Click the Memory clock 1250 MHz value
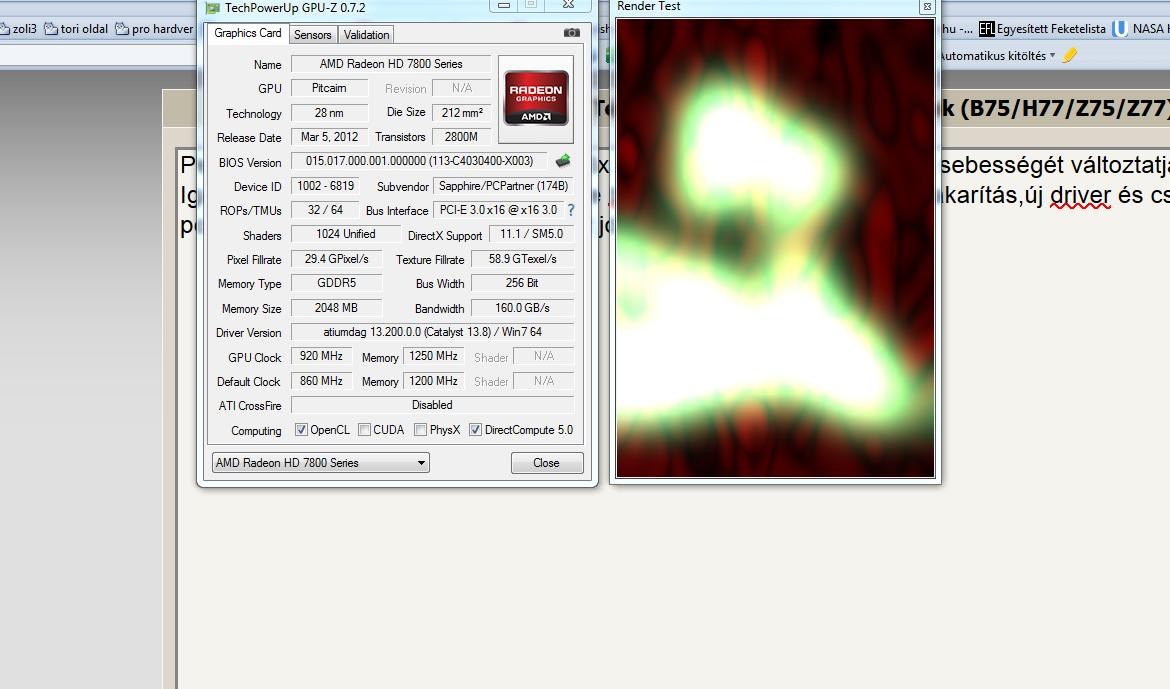 (434, 356)
